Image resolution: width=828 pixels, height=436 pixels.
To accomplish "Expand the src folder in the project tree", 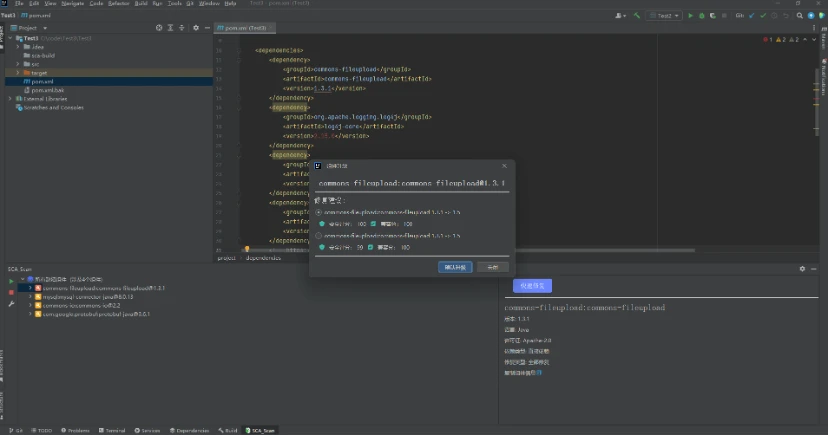I will (x=17, y=64).
